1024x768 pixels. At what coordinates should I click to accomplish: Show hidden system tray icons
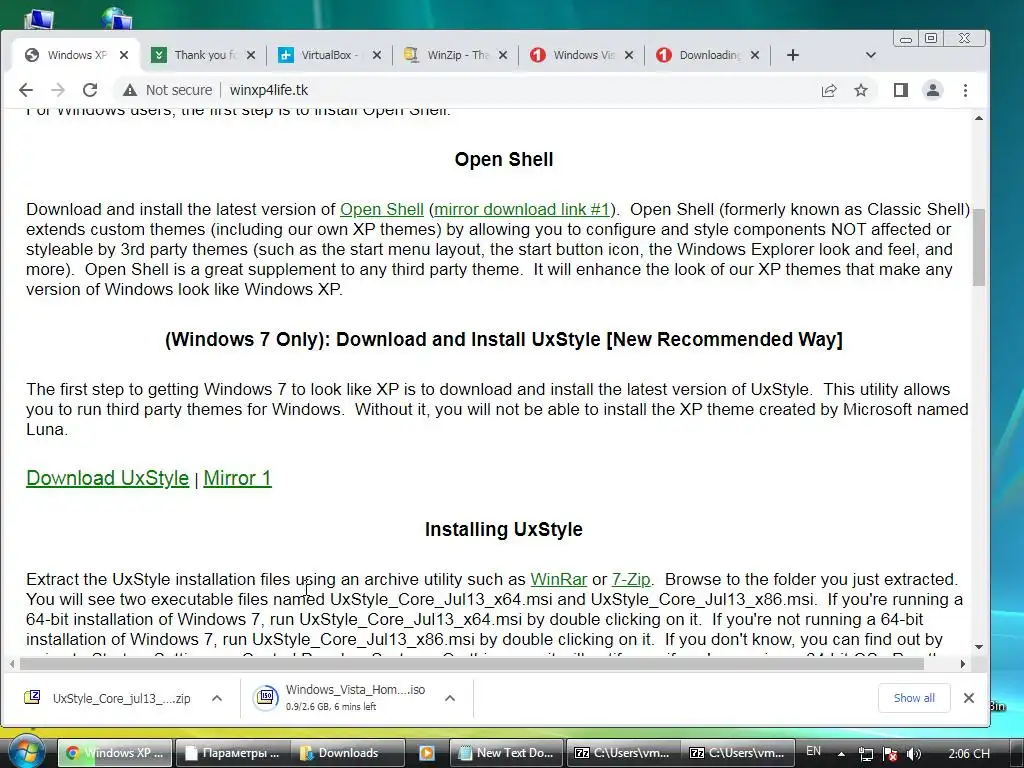(x=841, y=754)
